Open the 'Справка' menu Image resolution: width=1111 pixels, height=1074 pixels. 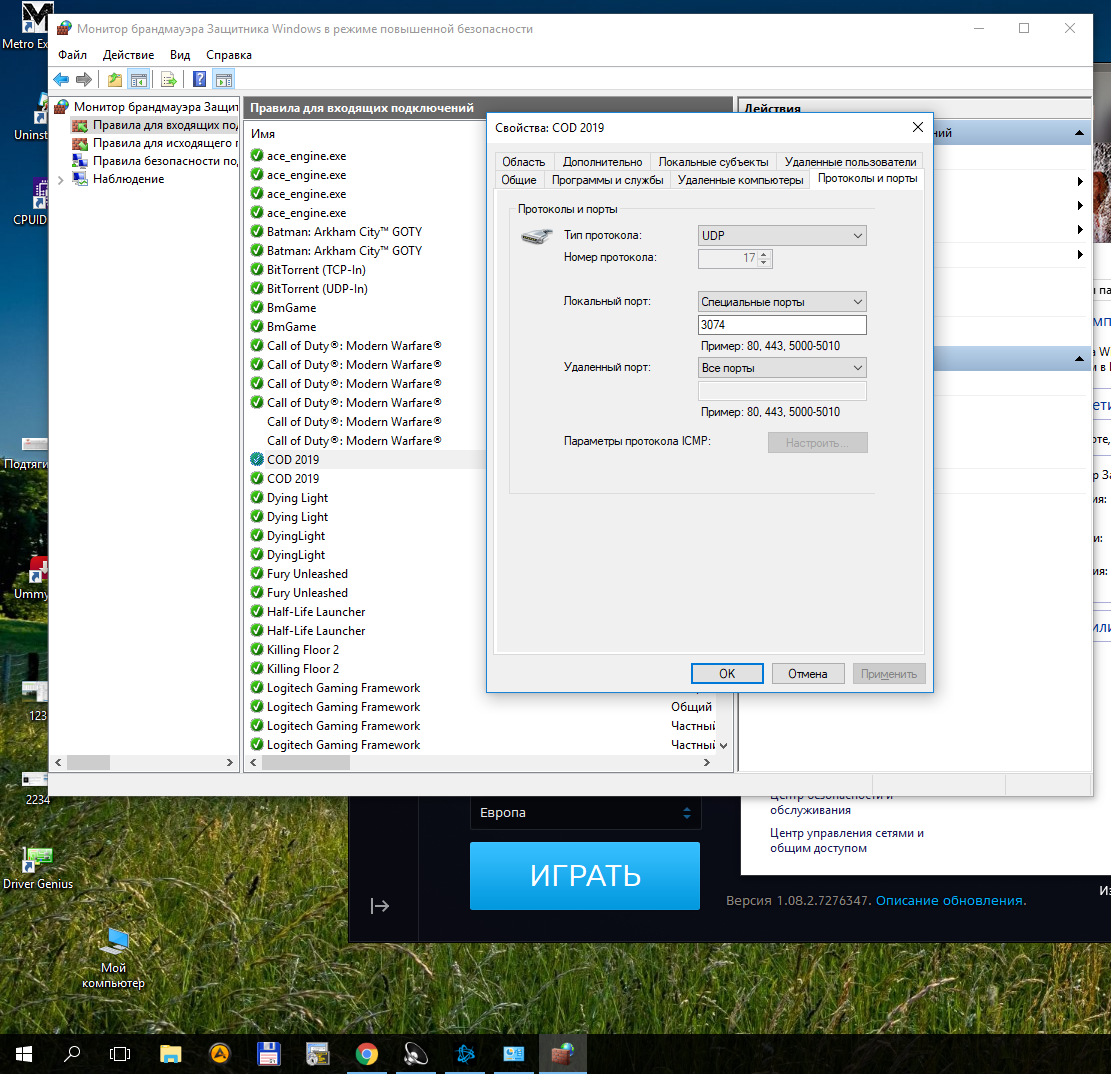(229, 55)
